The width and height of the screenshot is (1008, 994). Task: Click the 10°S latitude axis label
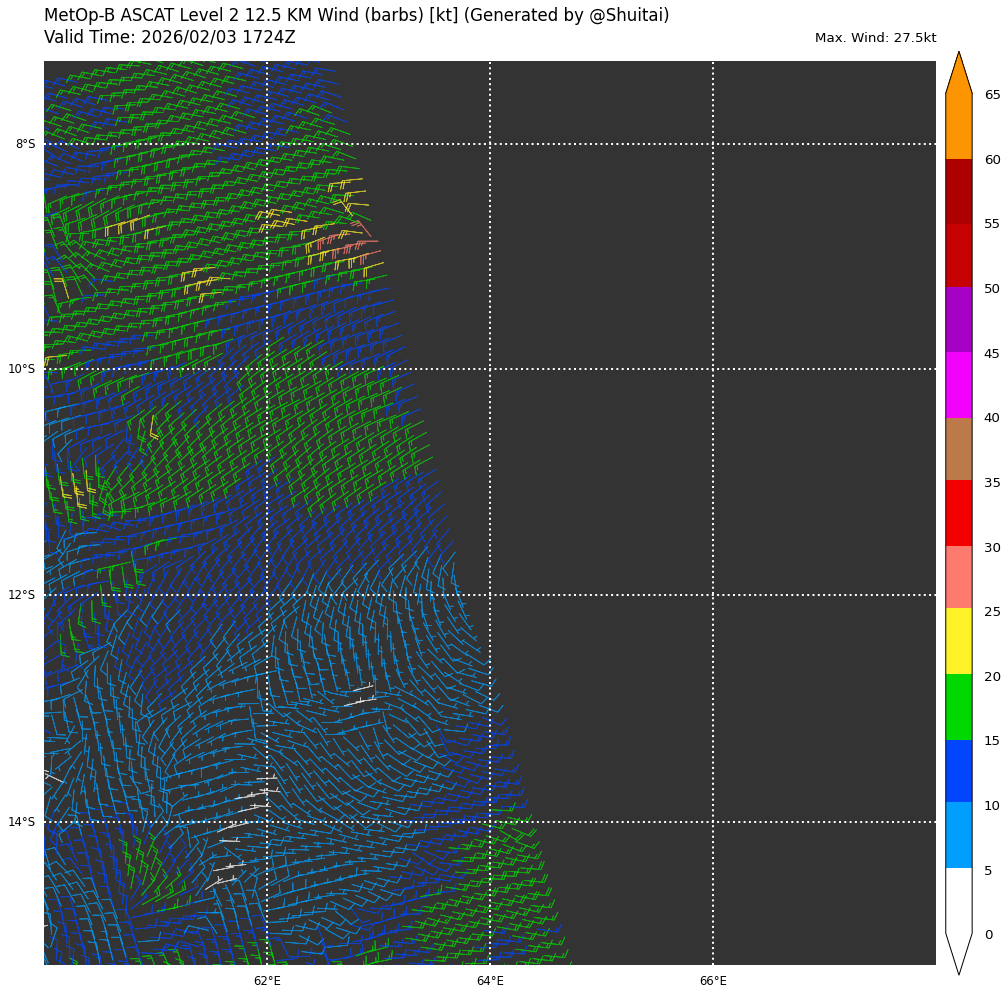(22, 369)
